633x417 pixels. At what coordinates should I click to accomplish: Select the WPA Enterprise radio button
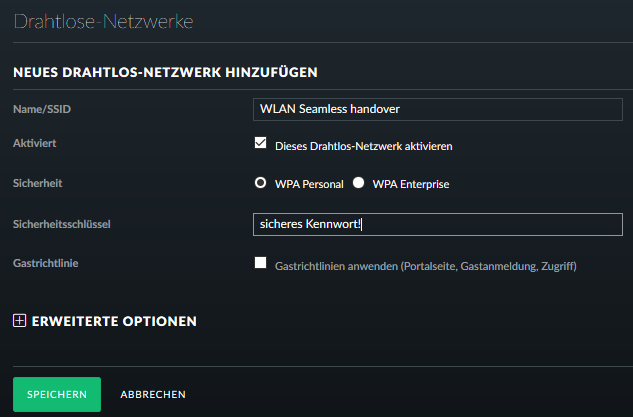[x=358, y=183]
